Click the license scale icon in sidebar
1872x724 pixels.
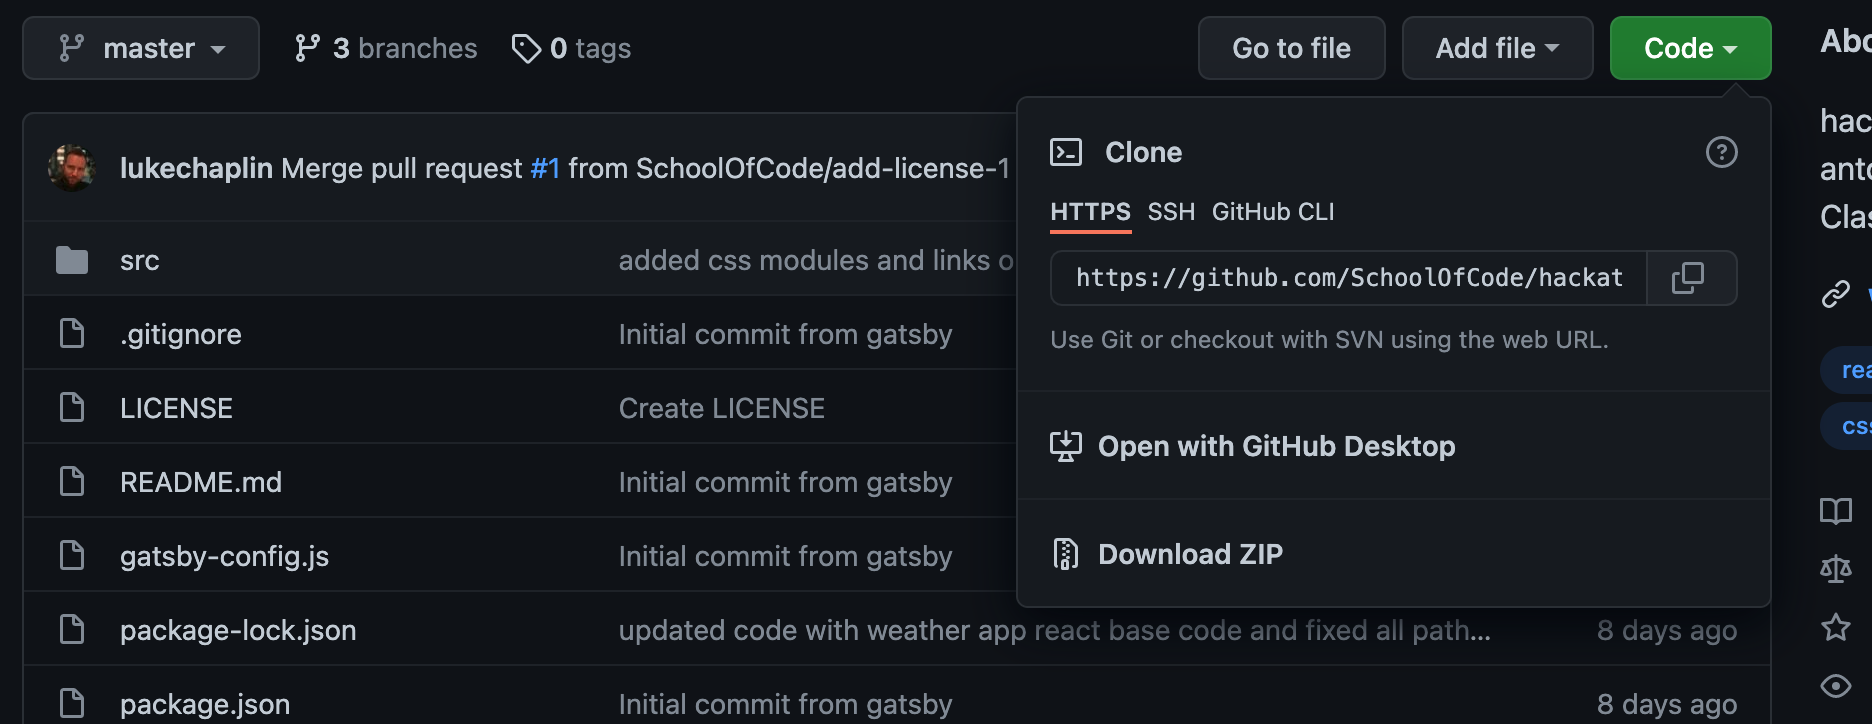coord(1836,570)
